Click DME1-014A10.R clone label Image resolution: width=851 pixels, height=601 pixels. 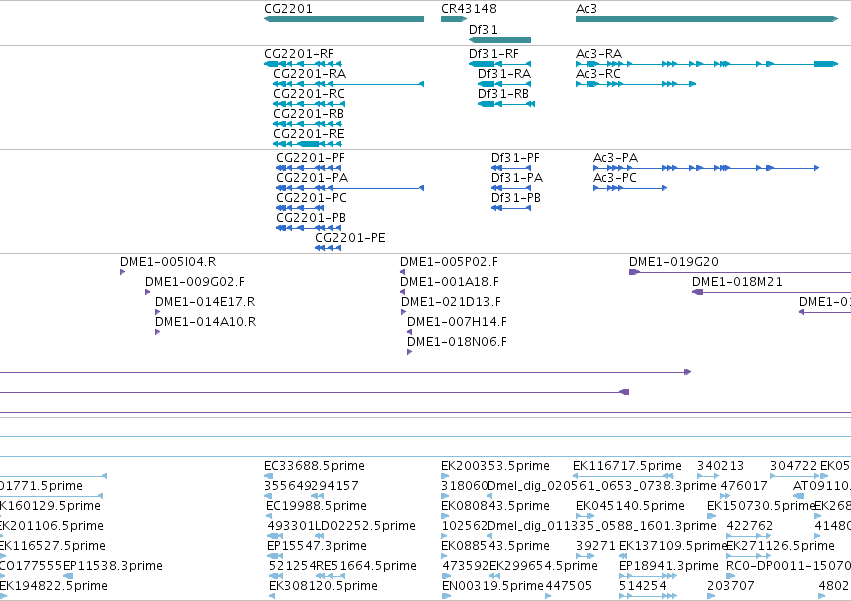[206, 321]
